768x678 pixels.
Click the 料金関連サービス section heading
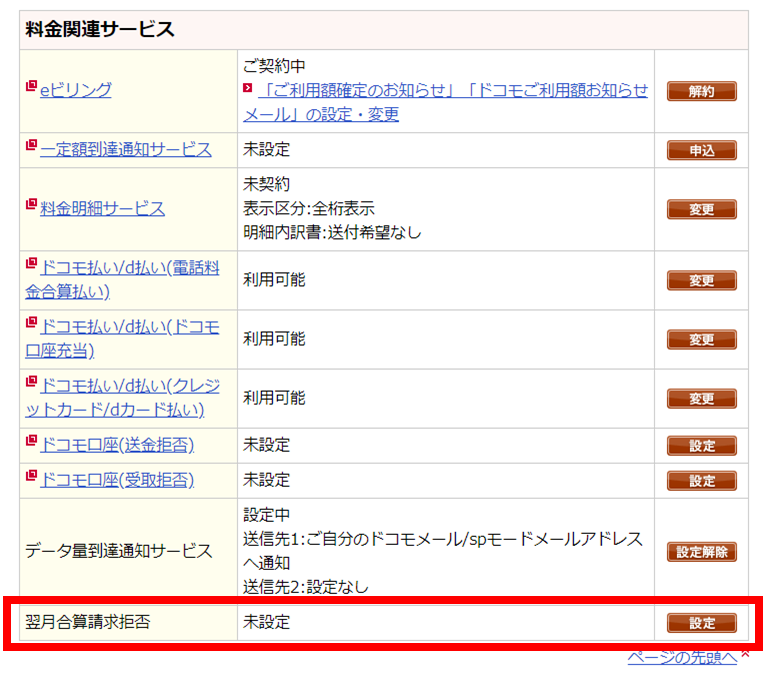coord(100,29)
